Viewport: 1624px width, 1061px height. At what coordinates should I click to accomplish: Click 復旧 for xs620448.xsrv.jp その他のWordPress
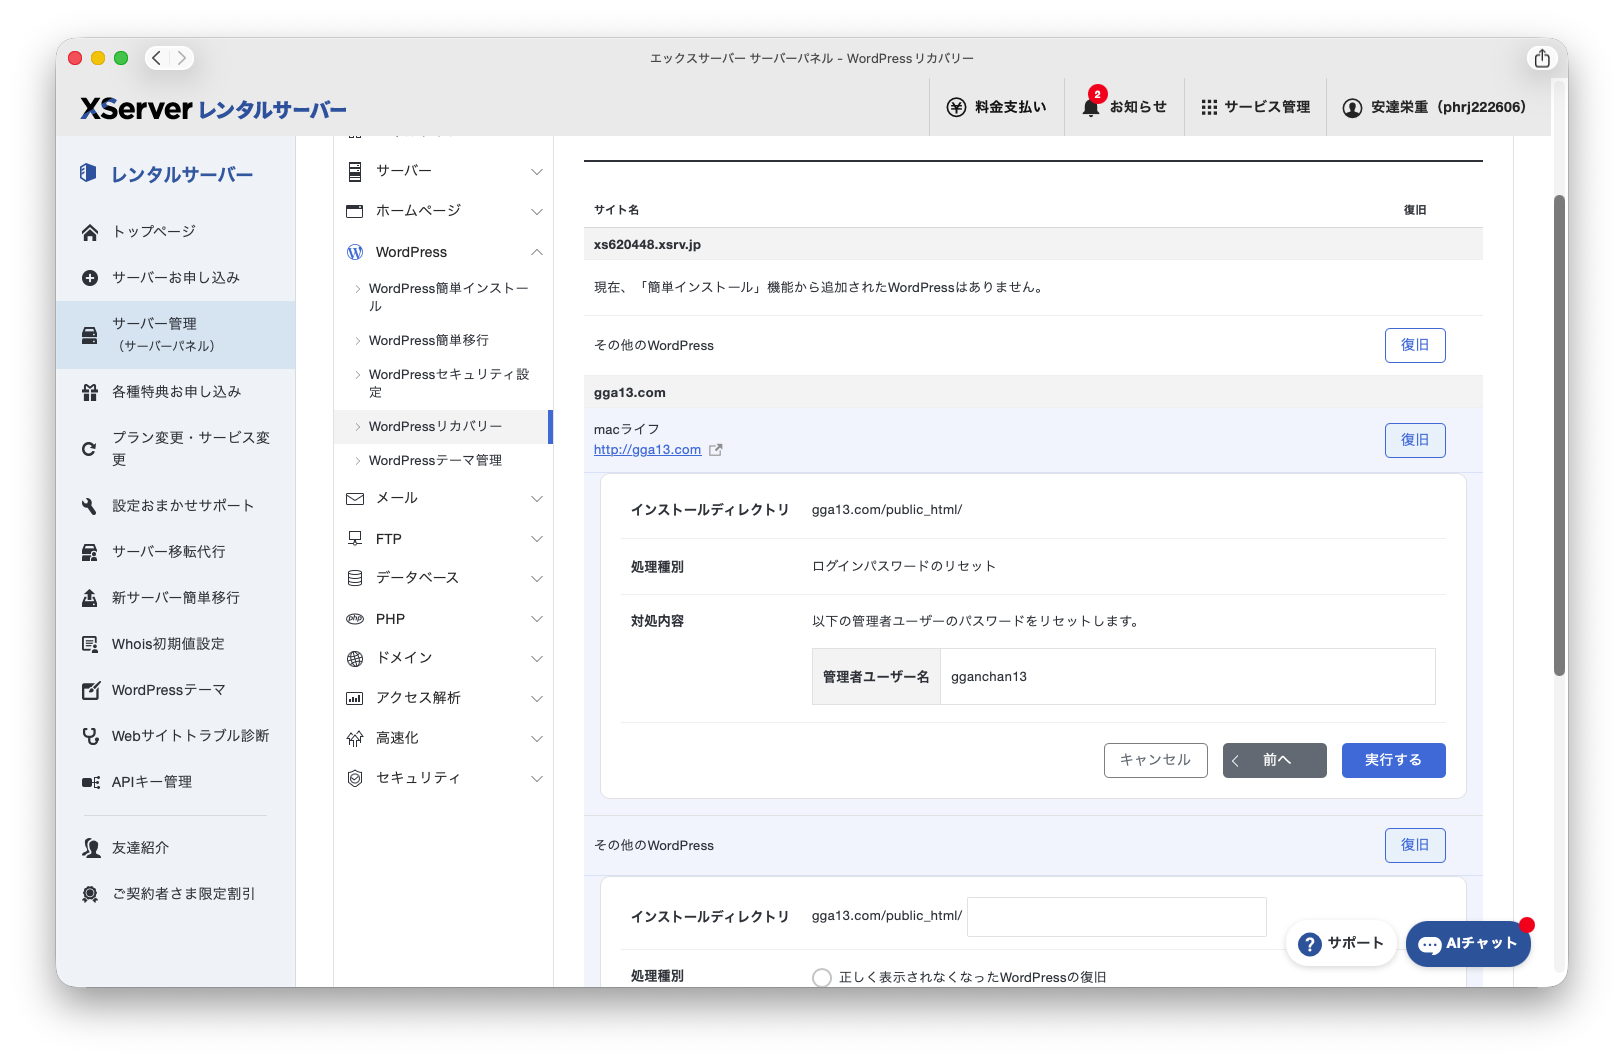pos(1415,345)
